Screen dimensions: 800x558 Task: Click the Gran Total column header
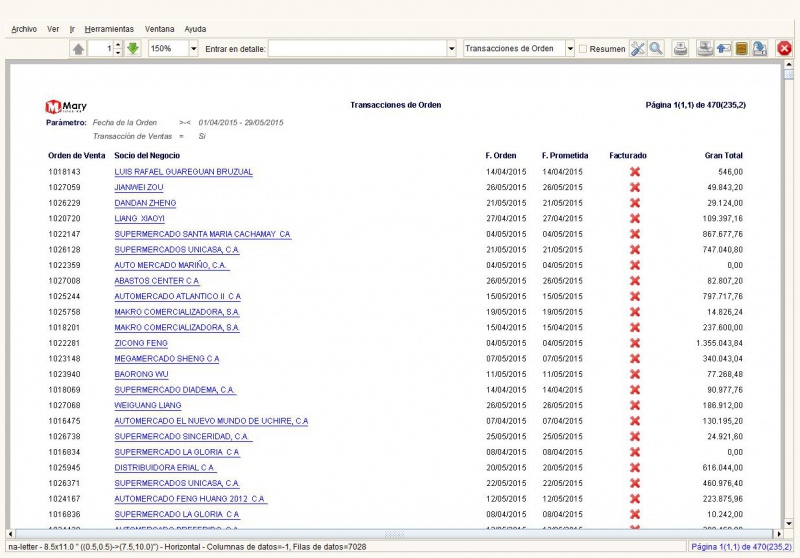pyautogui.click(x=723, y=156)
